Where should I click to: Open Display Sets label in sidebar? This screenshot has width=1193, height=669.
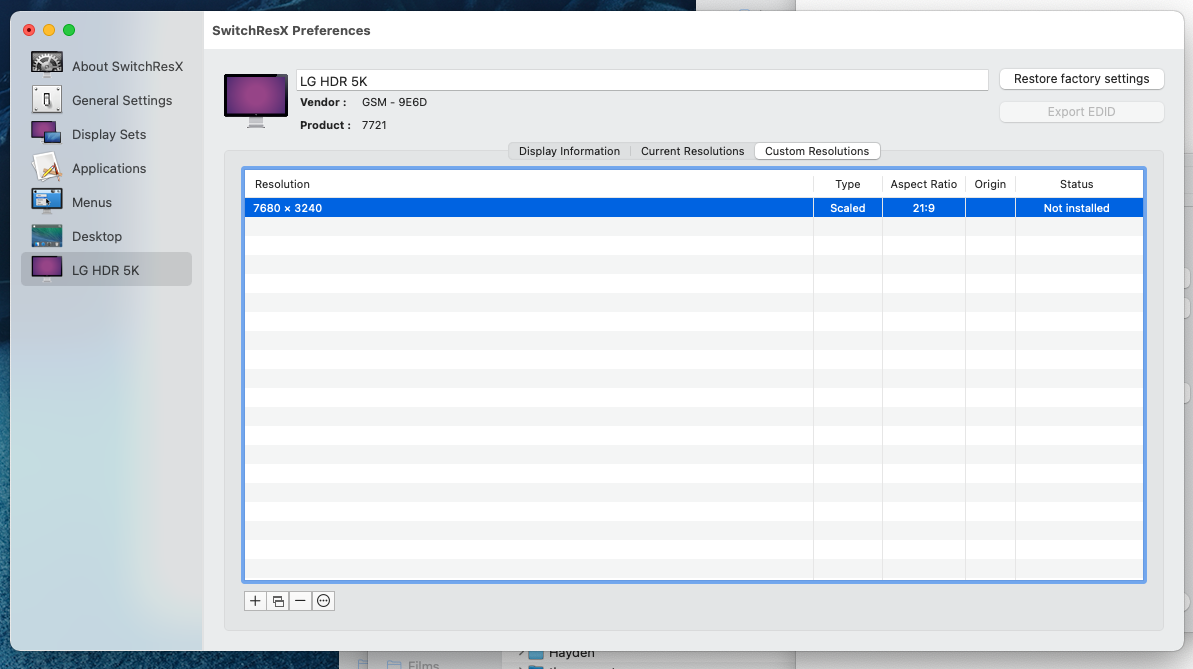[109, 135]
